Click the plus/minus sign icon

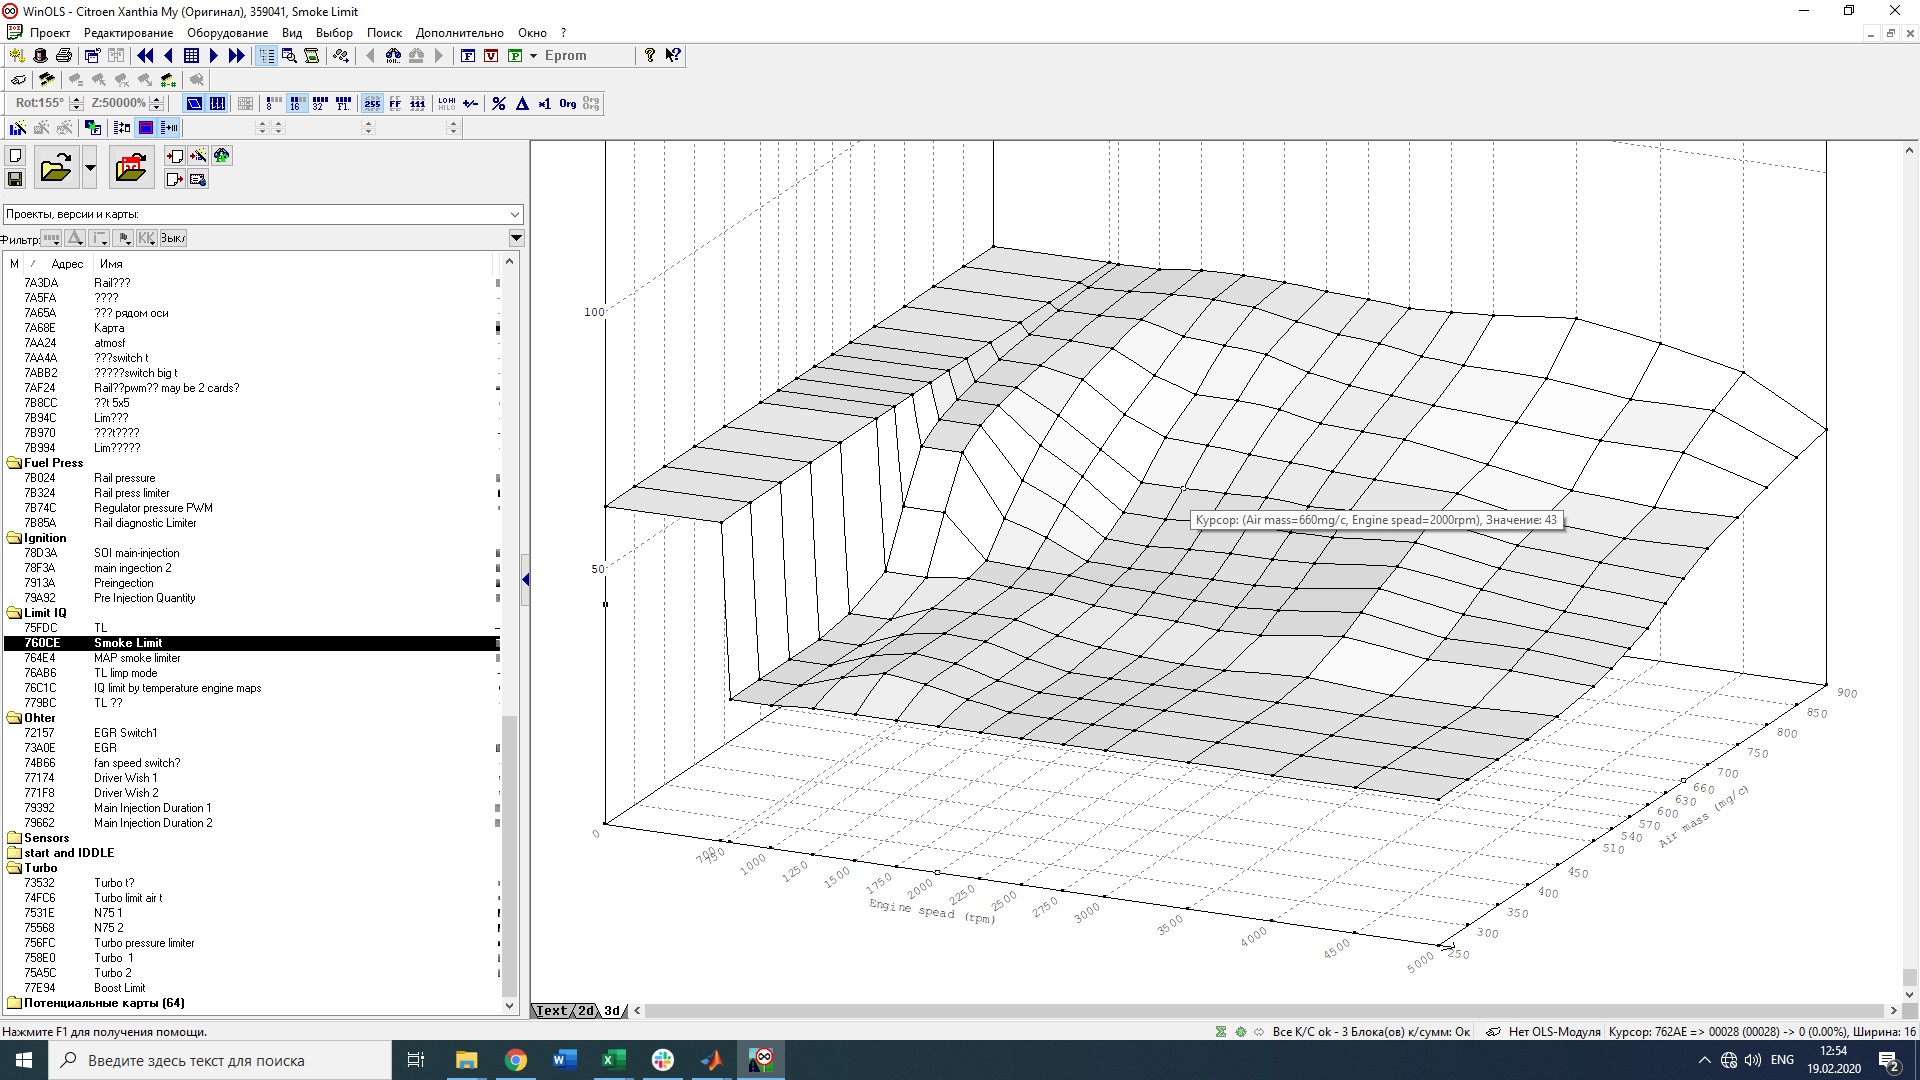coord(470,103)
